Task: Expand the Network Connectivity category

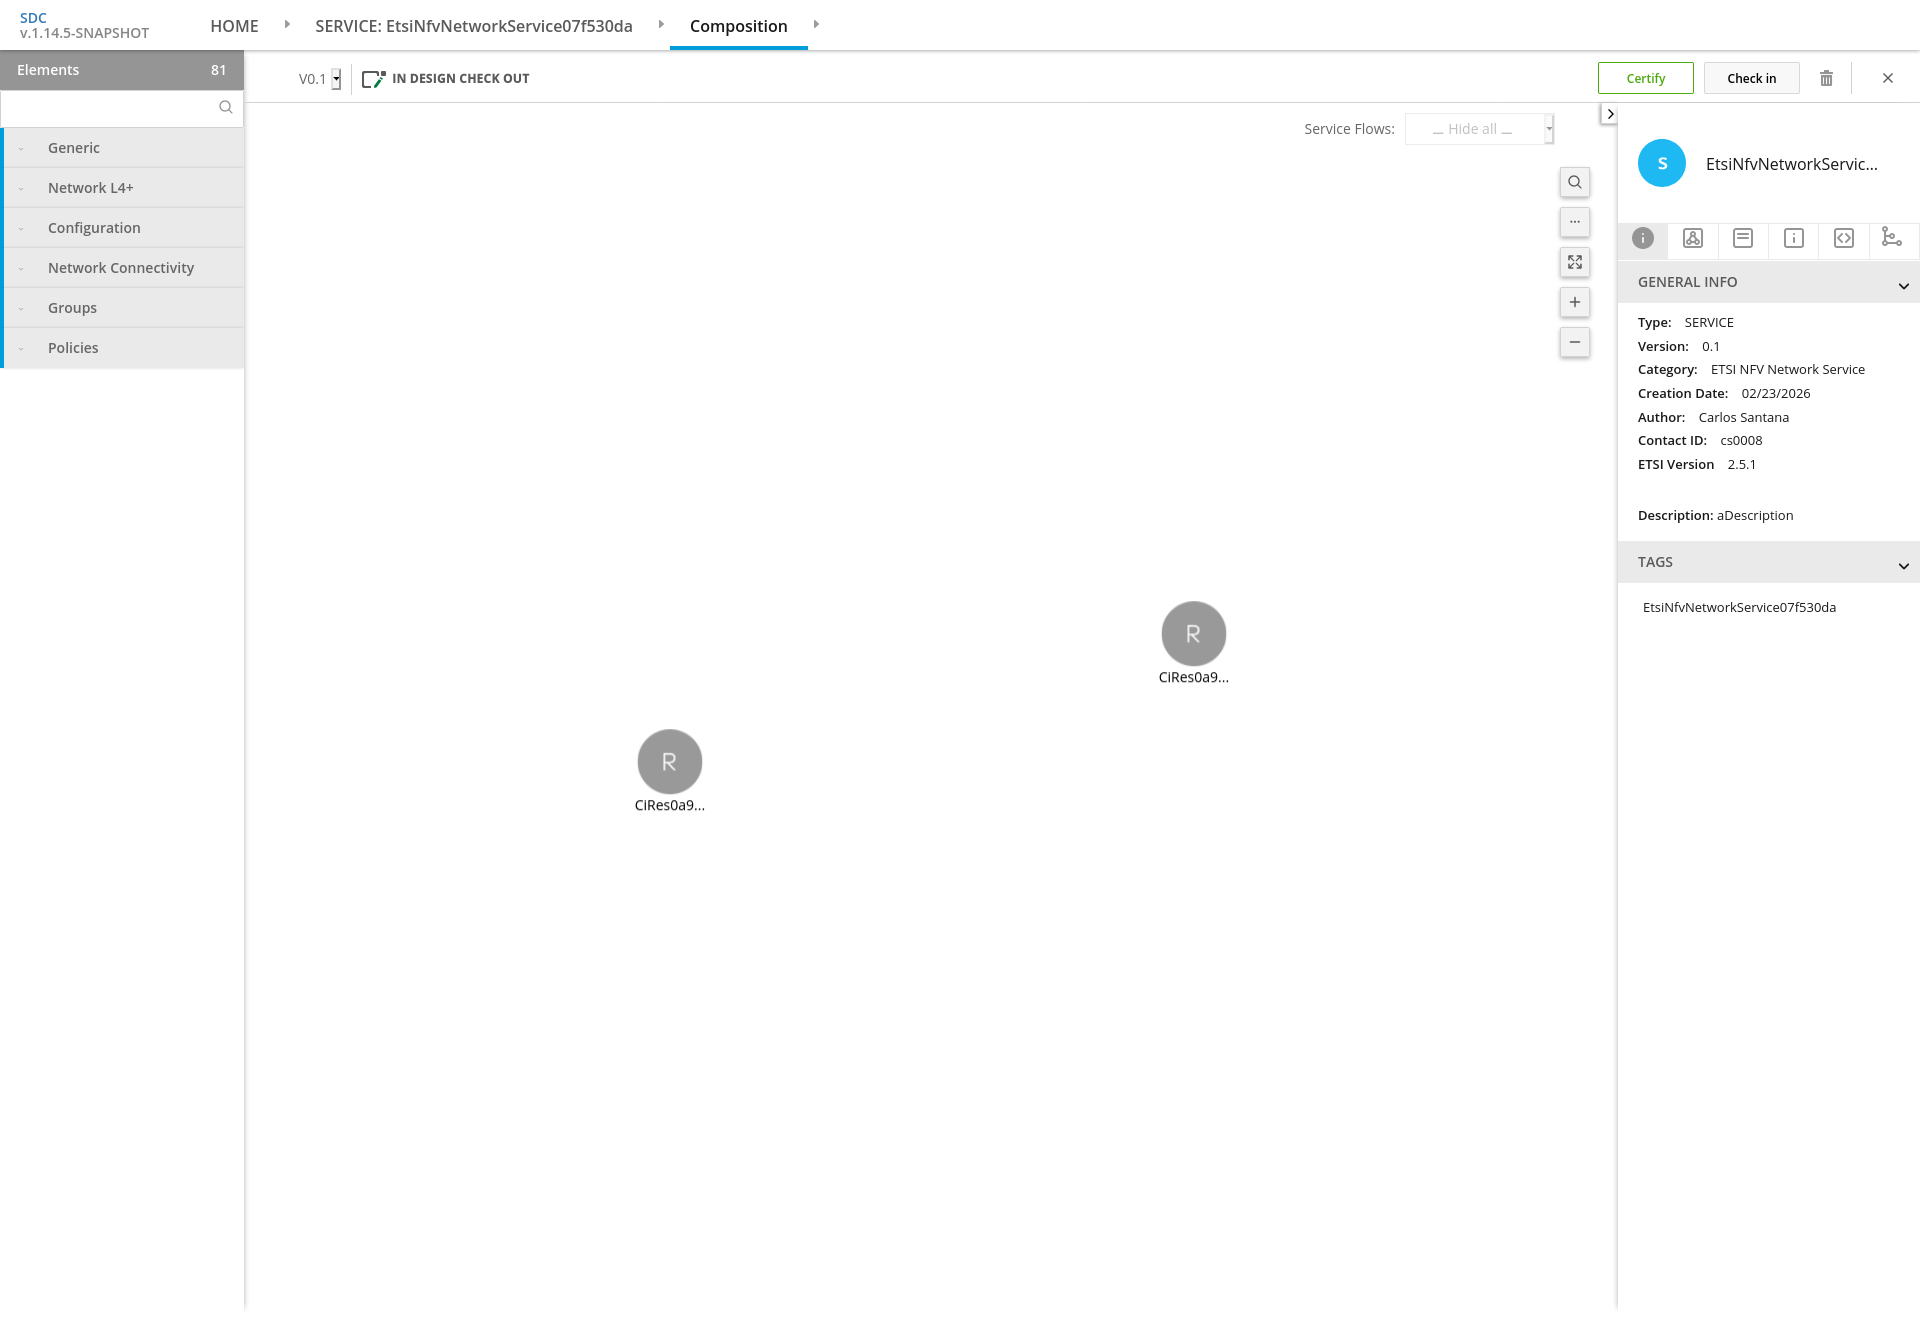Action: click(x=121, y=268)
